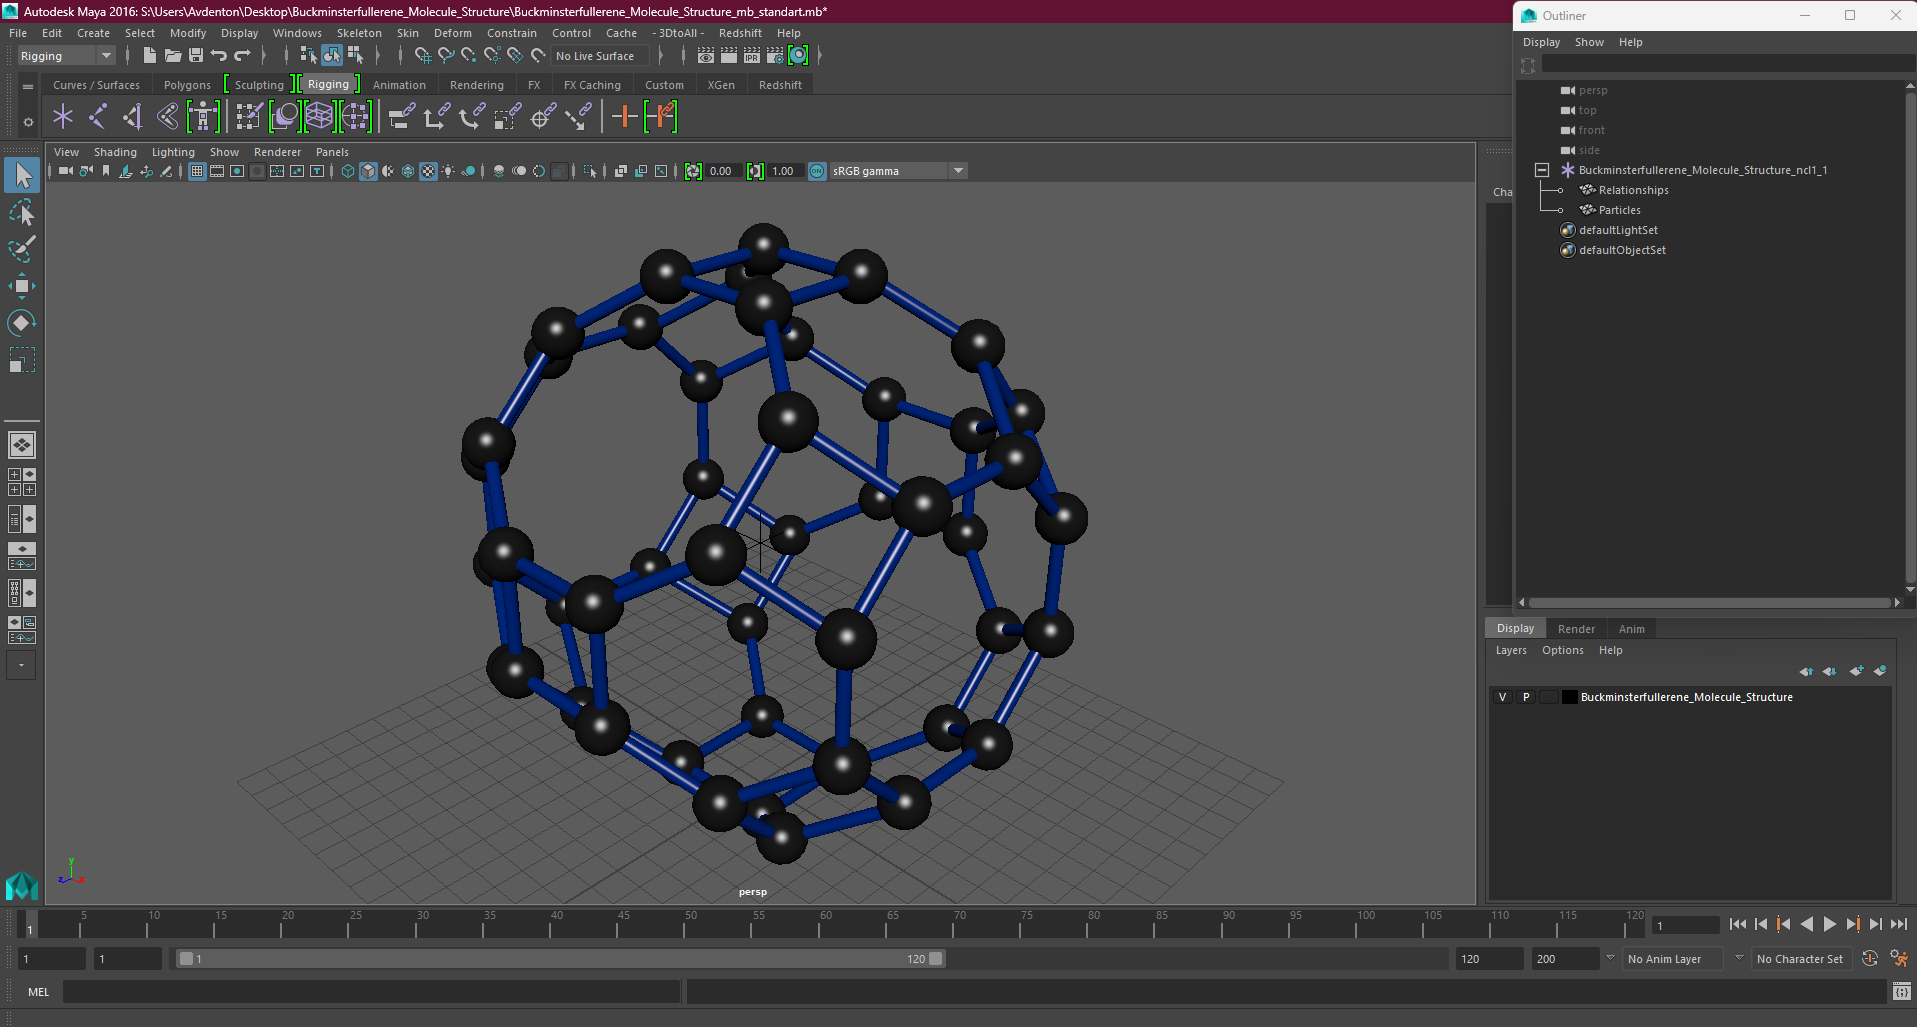1917x1027 pixels.
Task: Toggle color management ON button
Action: point(817,171)
